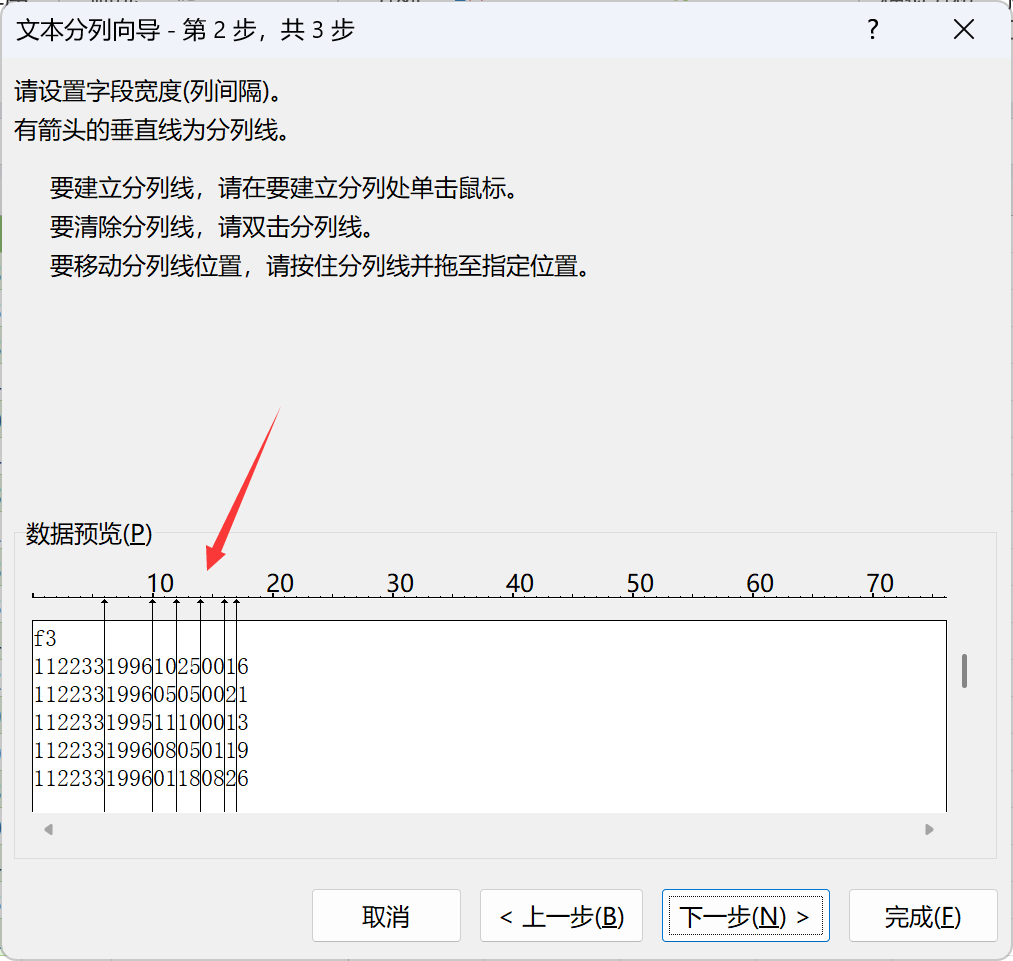Go back with 上一步(B) button
This screenshot has width=1013, height=961.
coord(561,916)
